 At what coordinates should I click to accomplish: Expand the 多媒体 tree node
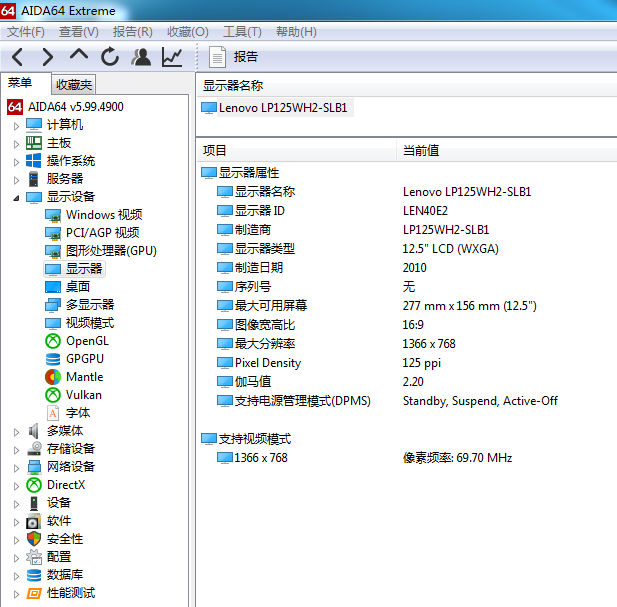point(16,432)
